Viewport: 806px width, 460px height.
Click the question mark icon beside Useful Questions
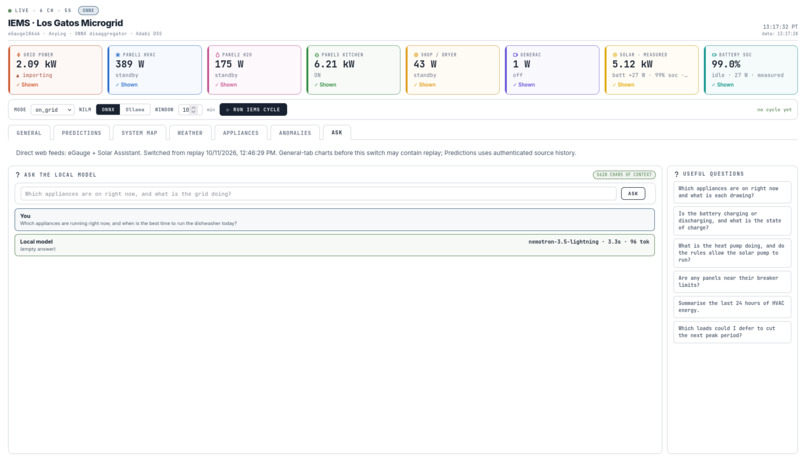(676, 174)
